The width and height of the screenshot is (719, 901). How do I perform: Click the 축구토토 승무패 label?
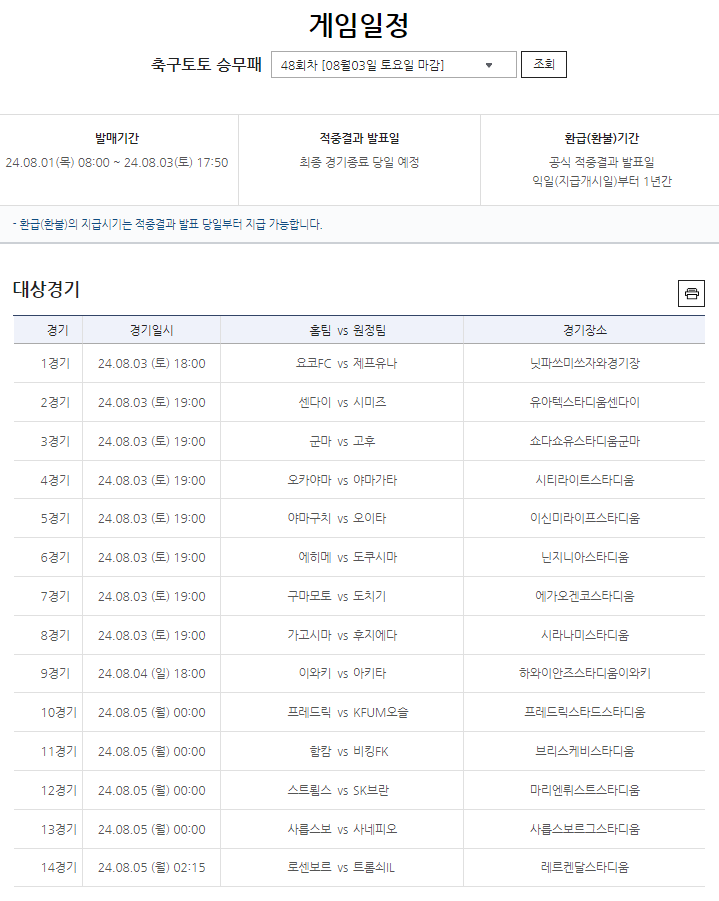point(206,64)
